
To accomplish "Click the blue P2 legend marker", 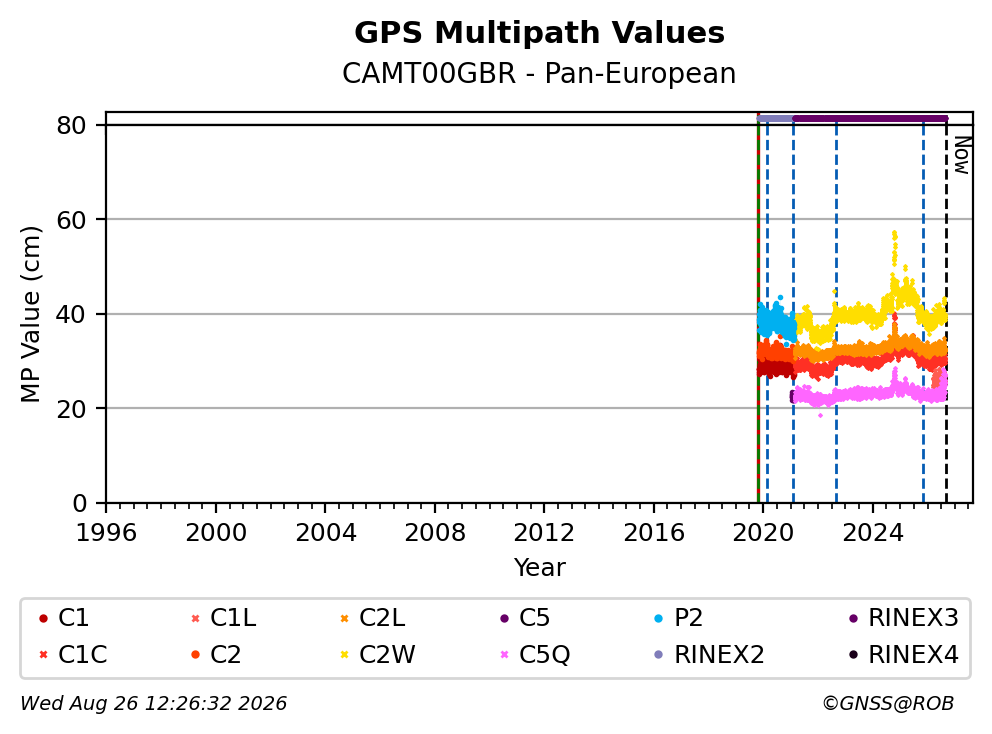I will (659, 618).
